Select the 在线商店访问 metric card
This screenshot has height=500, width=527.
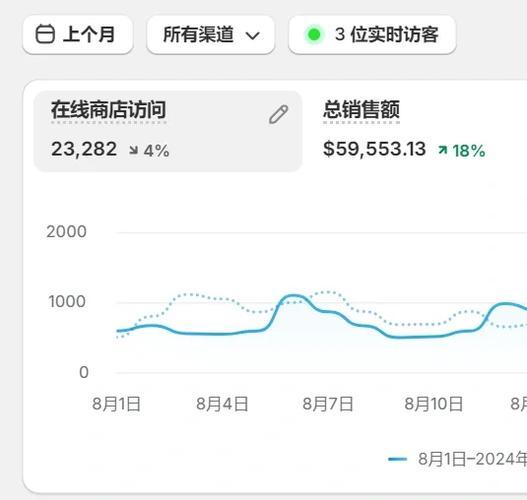(x=168, y=131)
